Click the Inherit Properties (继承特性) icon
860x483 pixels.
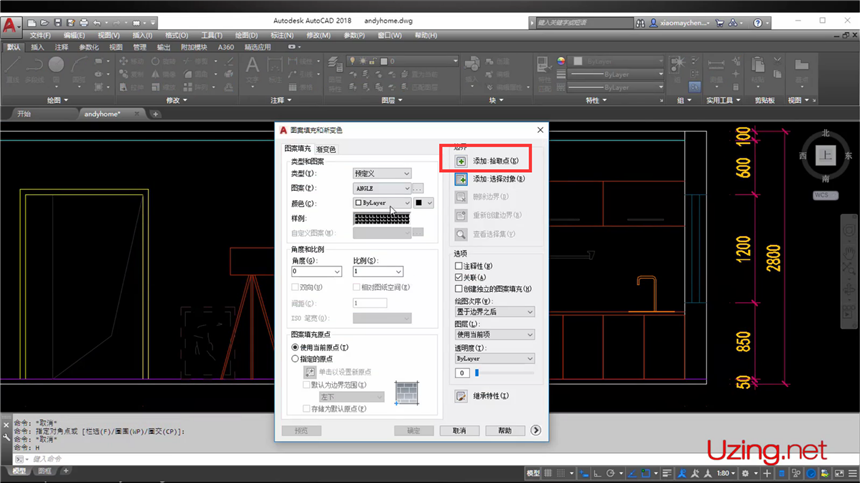tap(461, 396)
